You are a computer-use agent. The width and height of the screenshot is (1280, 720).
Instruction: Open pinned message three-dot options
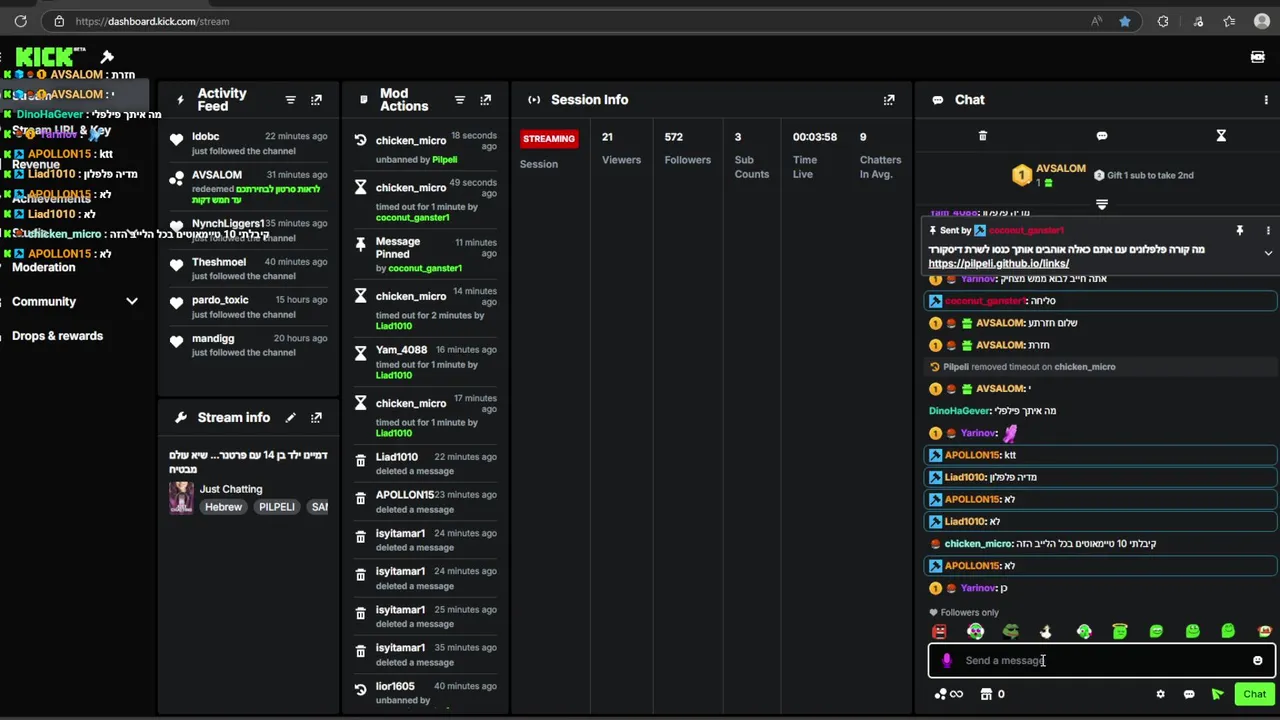point(1268,230)
